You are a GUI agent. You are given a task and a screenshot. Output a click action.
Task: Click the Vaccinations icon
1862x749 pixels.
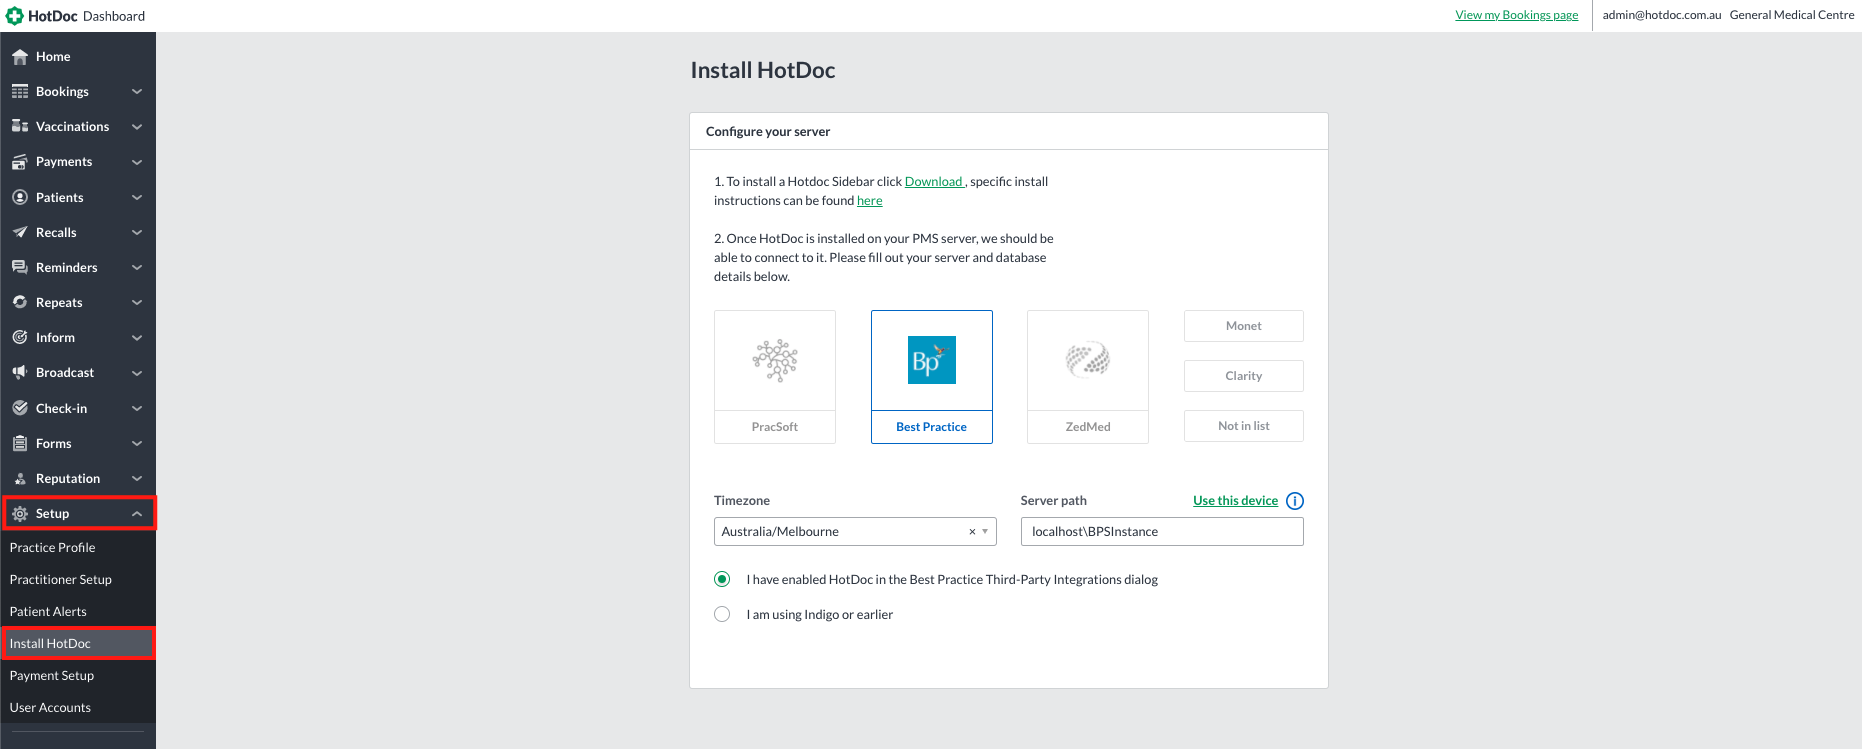20,127
